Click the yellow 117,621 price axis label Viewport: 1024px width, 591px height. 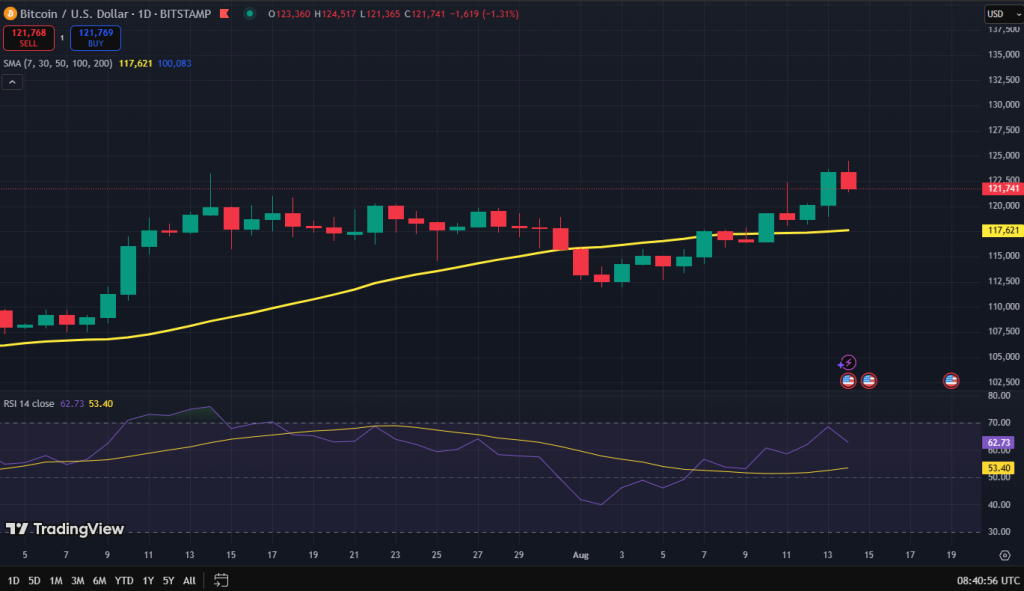pos(1002,231)
